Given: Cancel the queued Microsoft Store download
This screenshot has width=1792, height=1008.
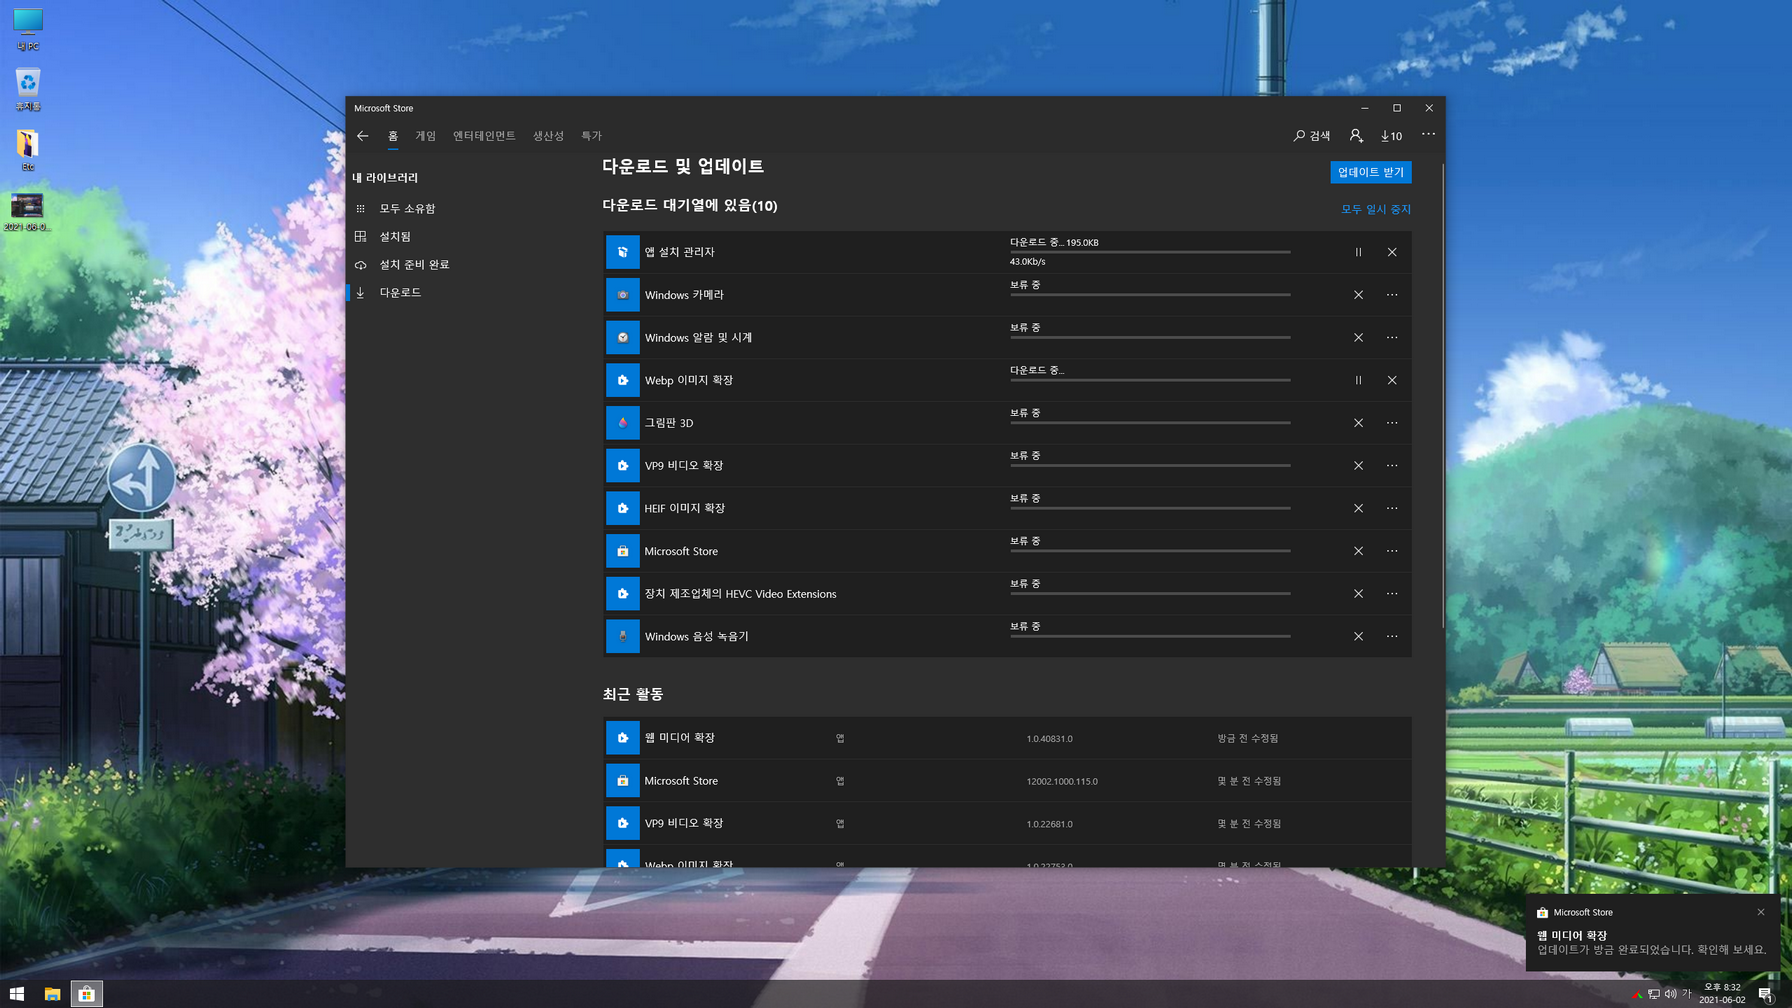Looking at the screenshot, I should click(x=1358, y=551).
